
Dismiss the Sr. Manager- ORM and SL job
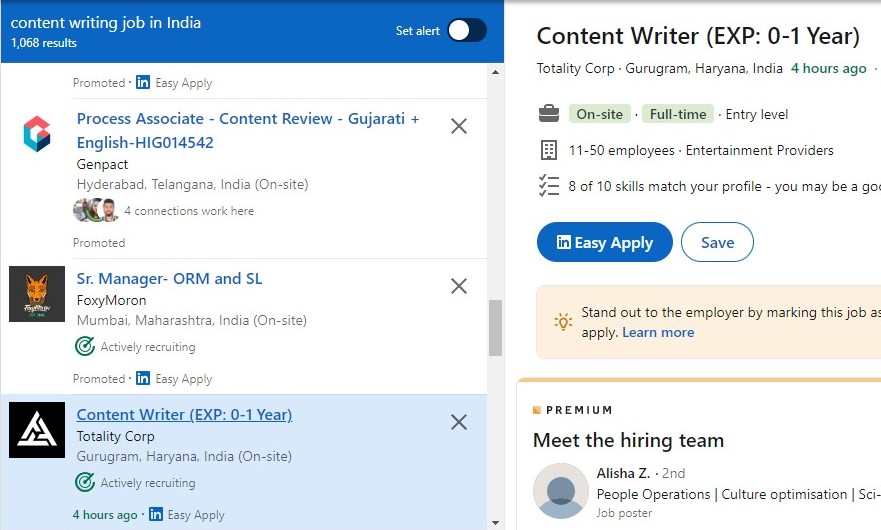click(x=459, y=286)
